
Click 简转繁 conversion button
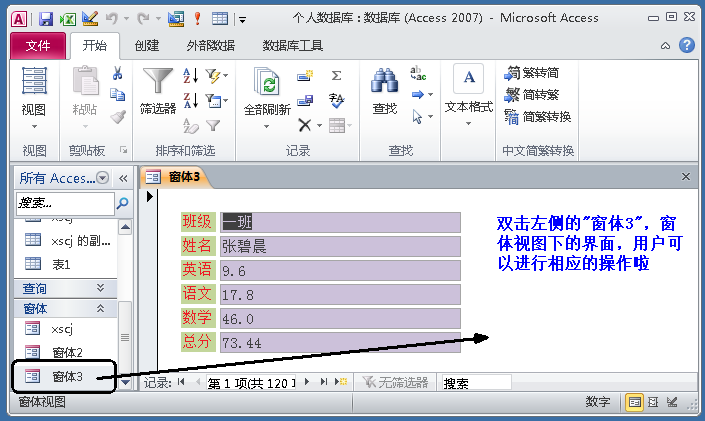(532, 94)
